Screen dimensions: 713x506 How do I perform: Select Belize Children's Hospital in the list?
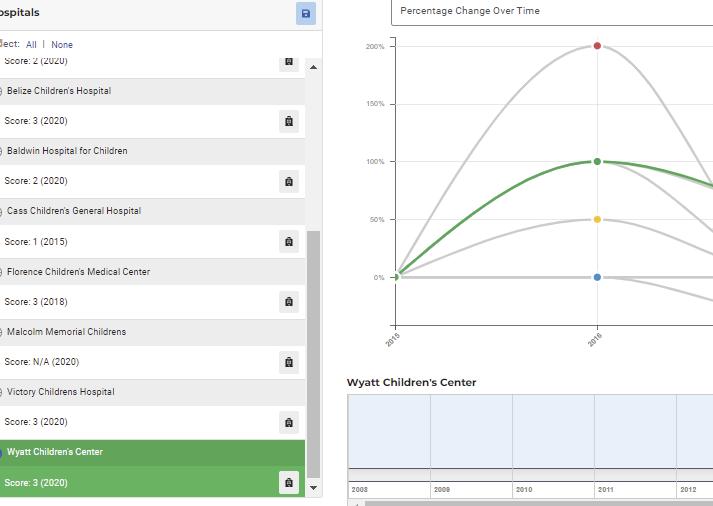(59, 91)
